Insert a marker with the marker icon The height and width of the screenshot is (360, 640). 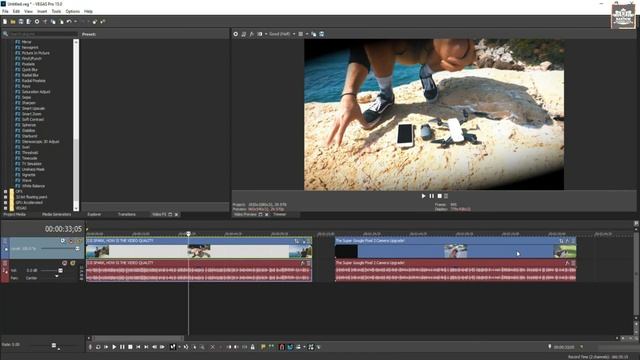pos(263,347)
